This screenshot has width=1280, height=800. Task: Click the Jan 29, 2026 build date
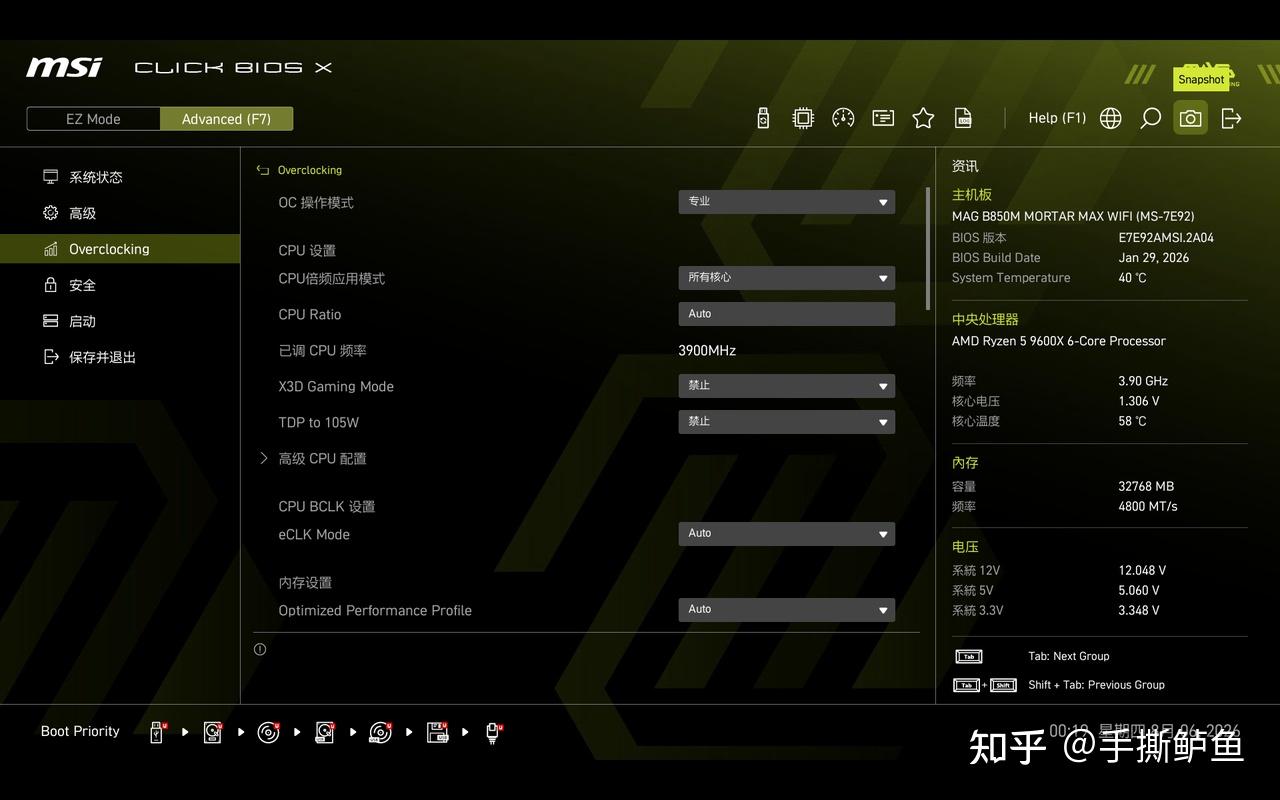click(1154, 258)
